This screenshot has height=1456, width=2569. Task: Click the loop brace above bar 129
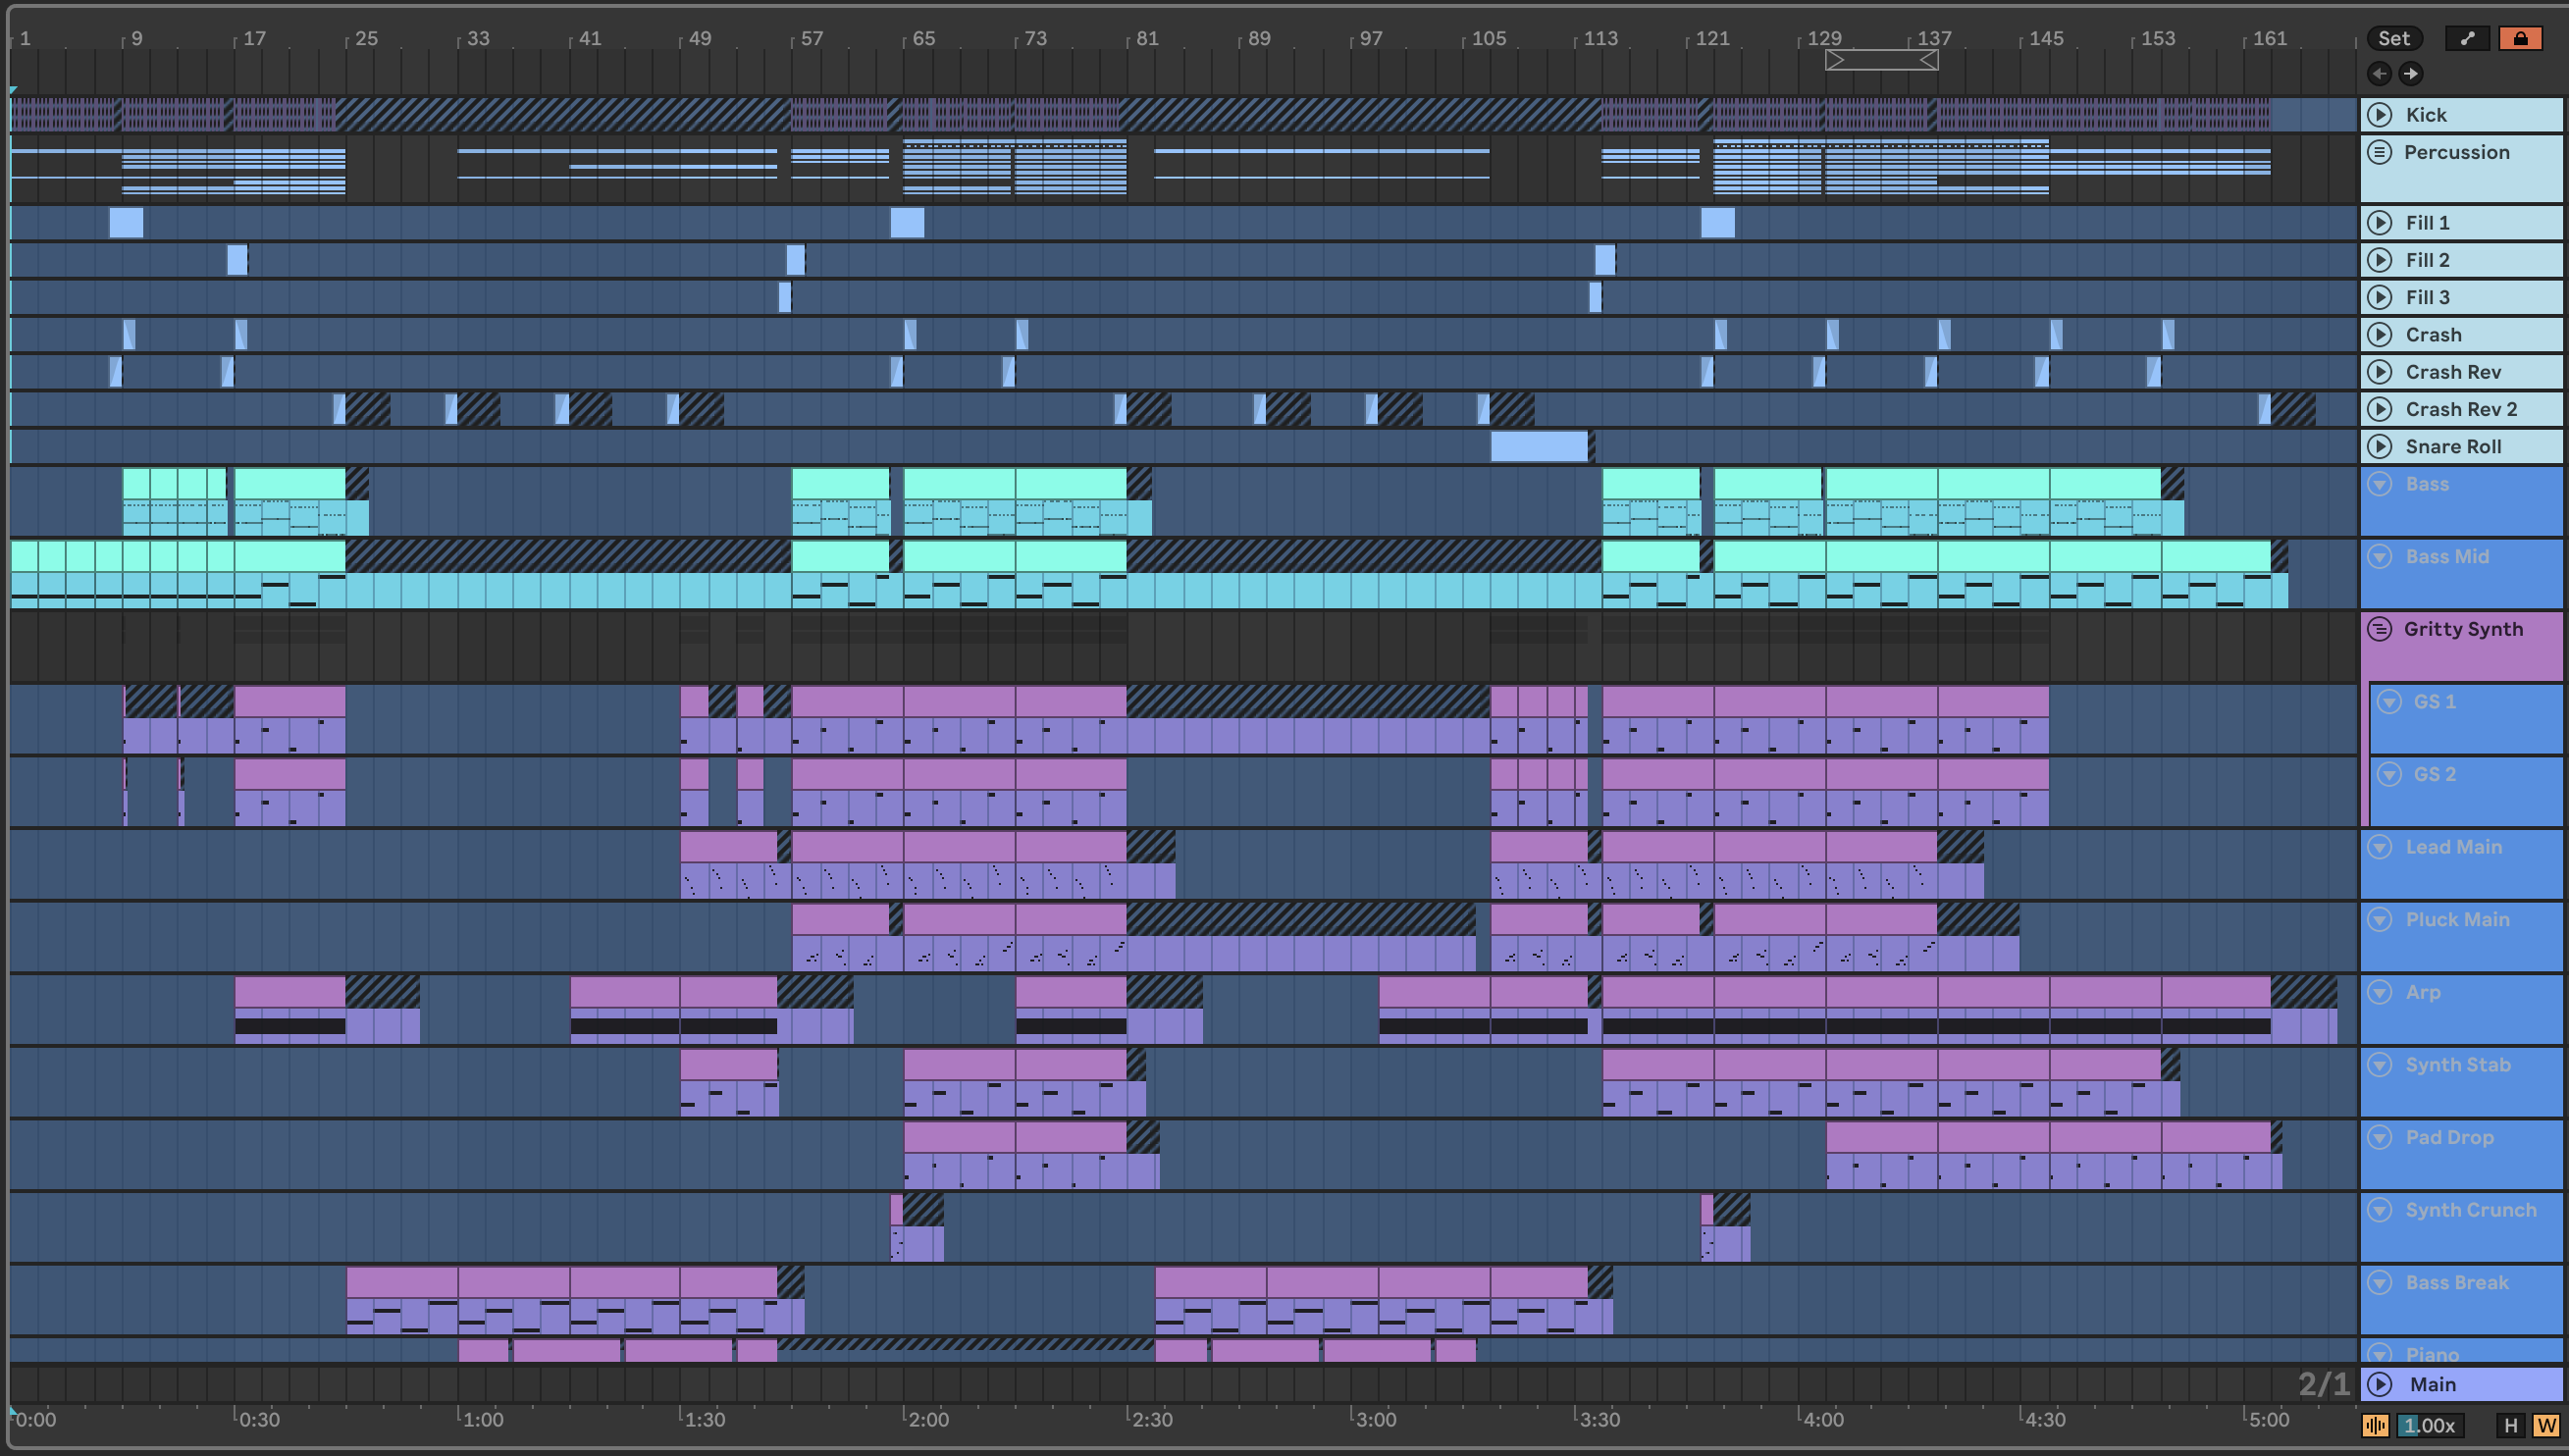point(1881,60)
